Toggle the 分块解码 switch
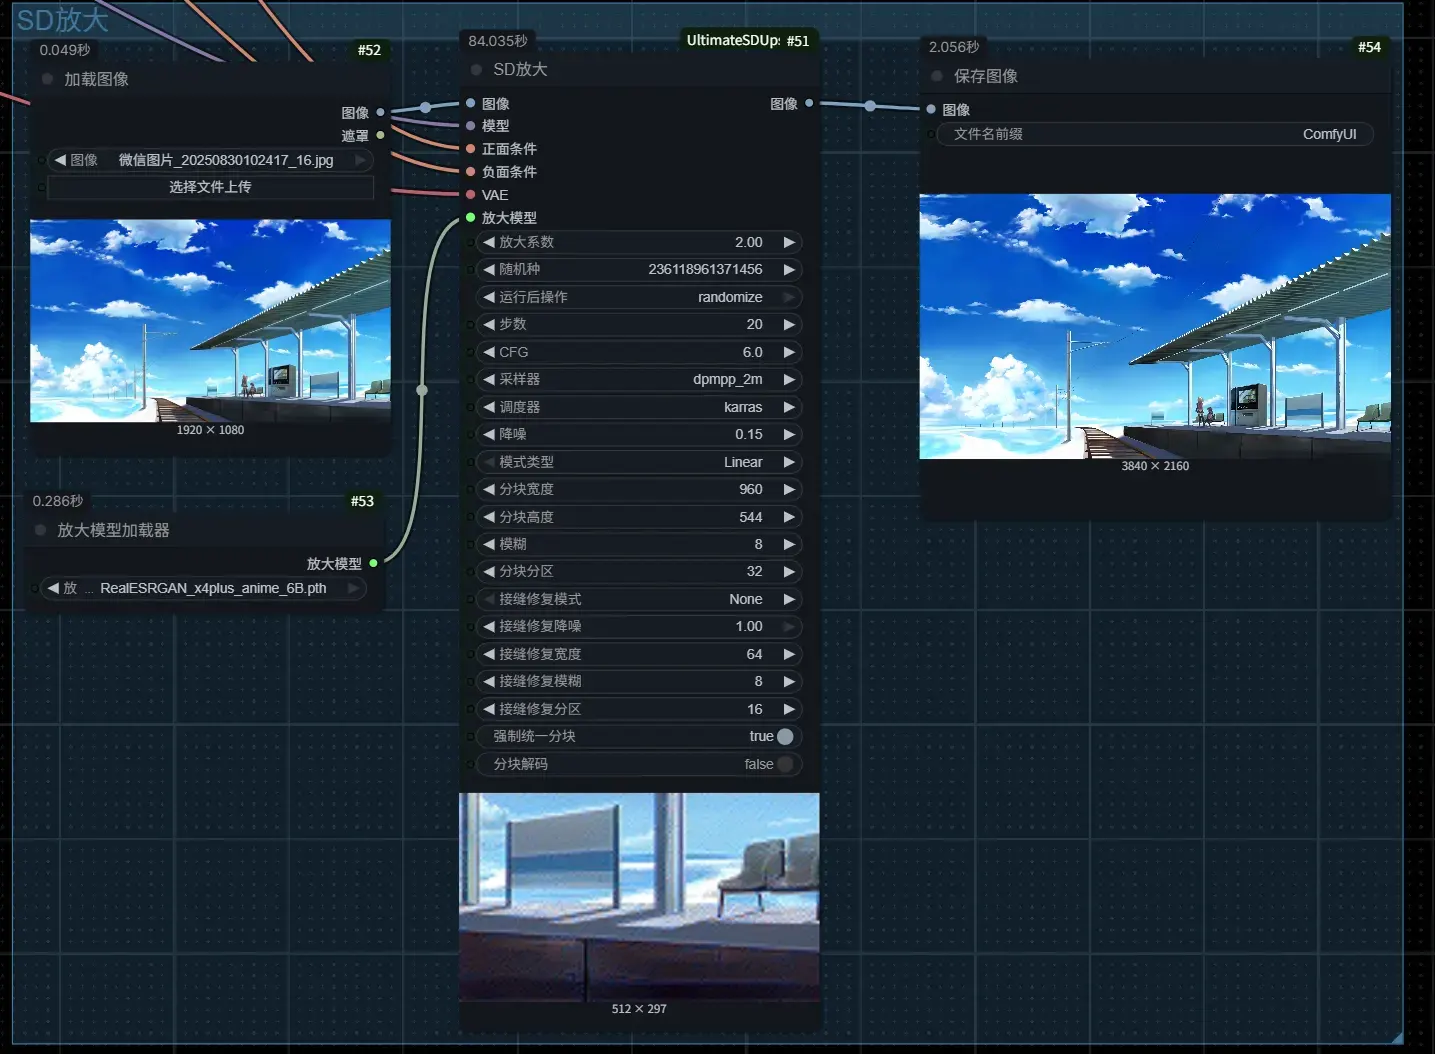Screen dimensions: 1435x1054 pyautogui.click(x=785, y=764)
